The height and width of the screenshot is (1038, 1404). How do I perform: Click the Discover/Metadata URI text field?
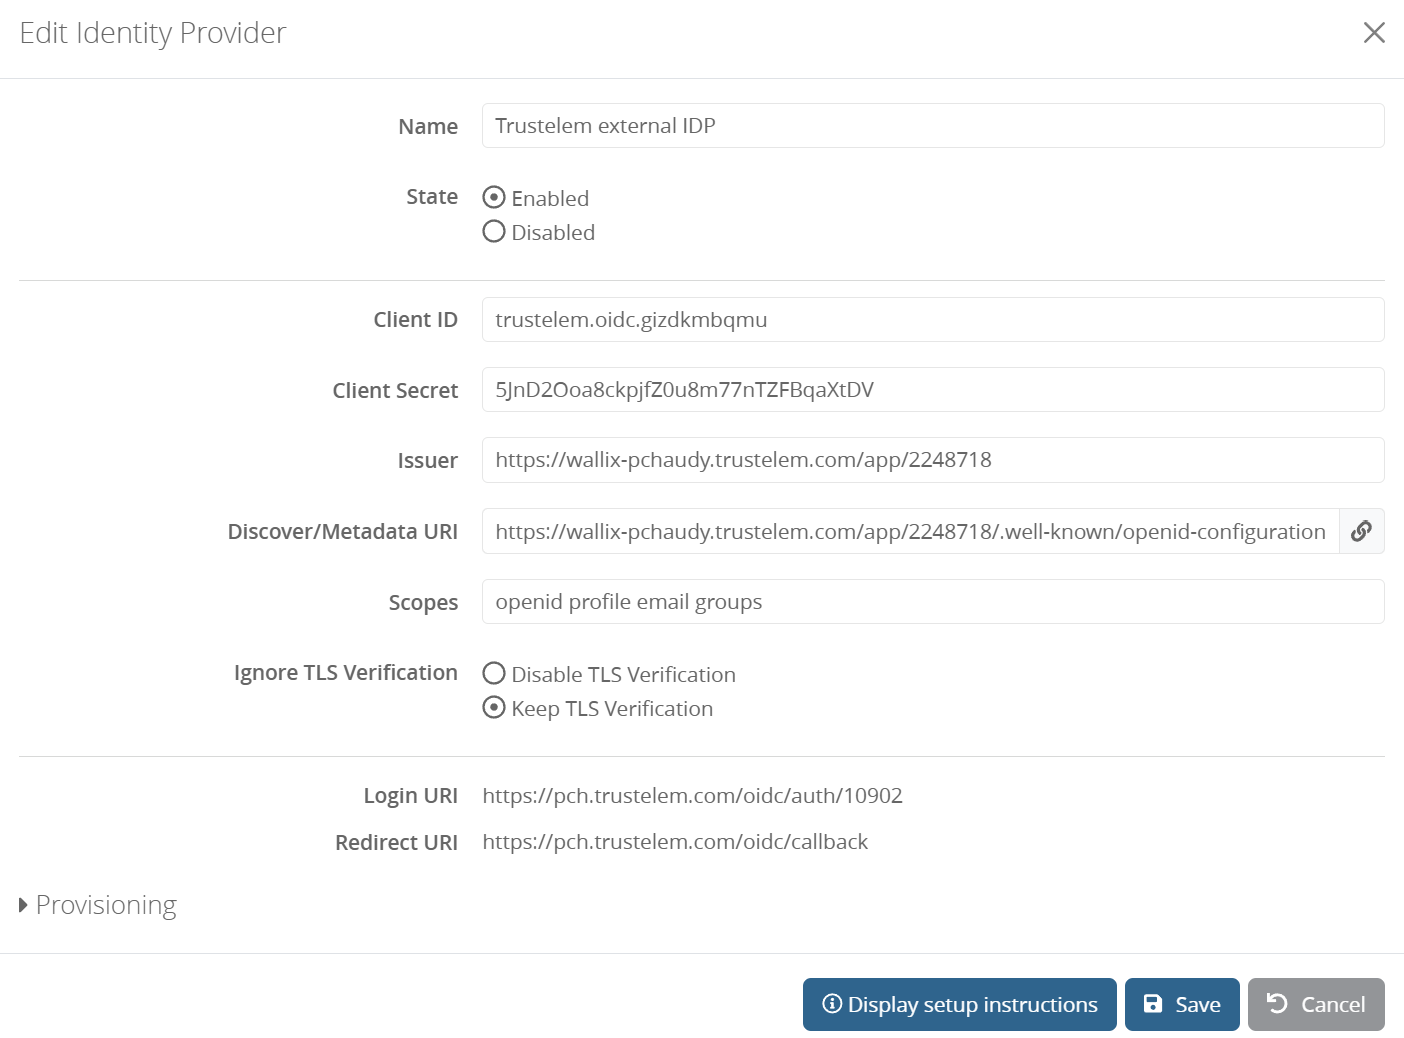coord(911,531)
